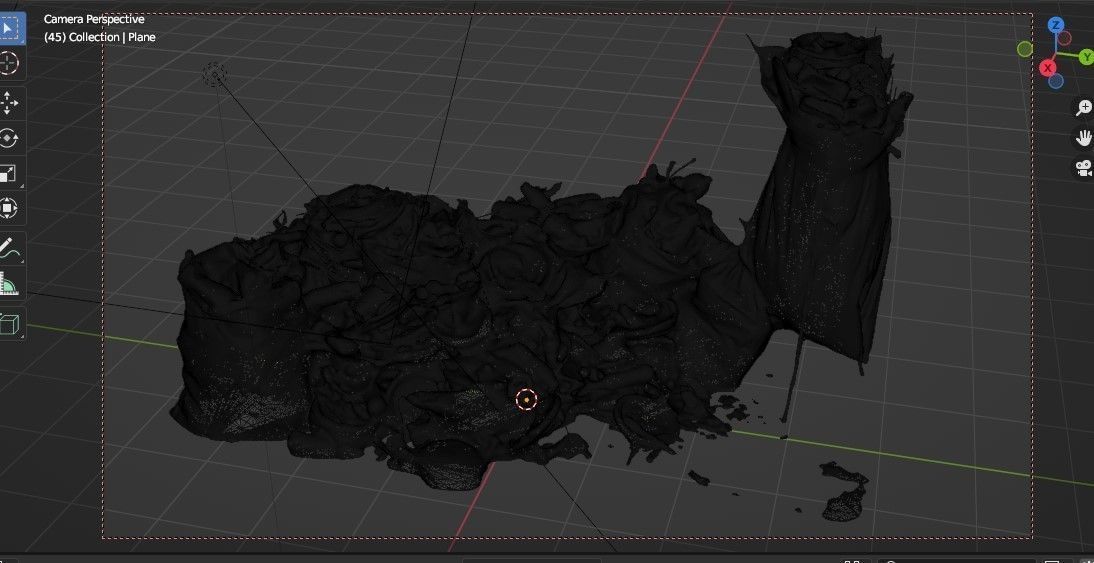Select the Select Box tool
This screenshot has width=1094, height=563.
pos(10,29)
